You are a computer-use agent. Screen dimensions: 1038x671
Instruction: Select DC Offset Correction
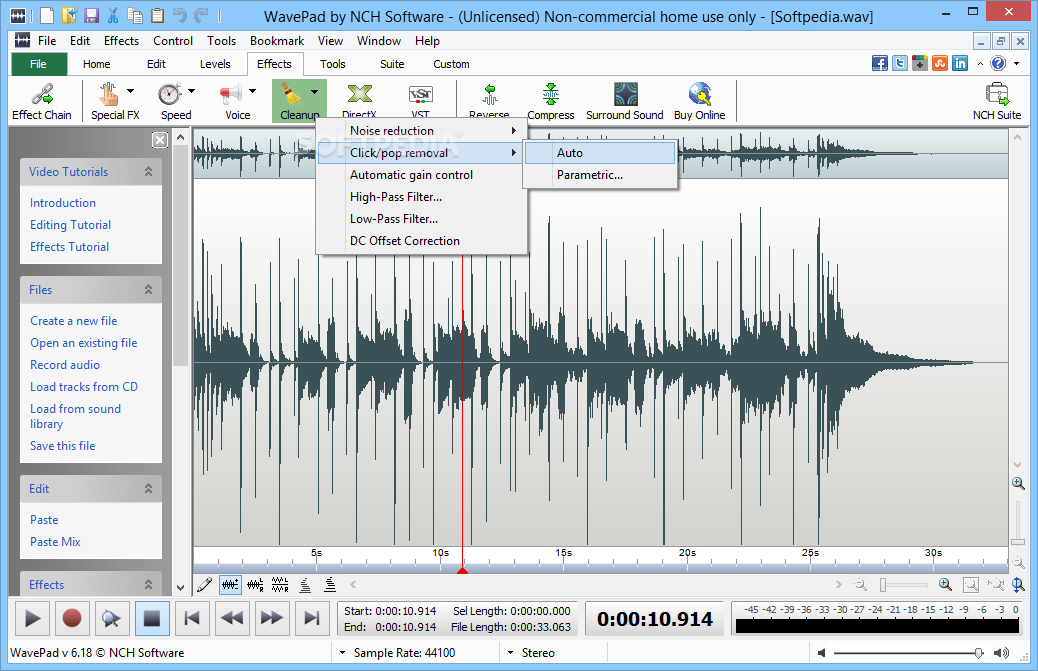(422, 241)
